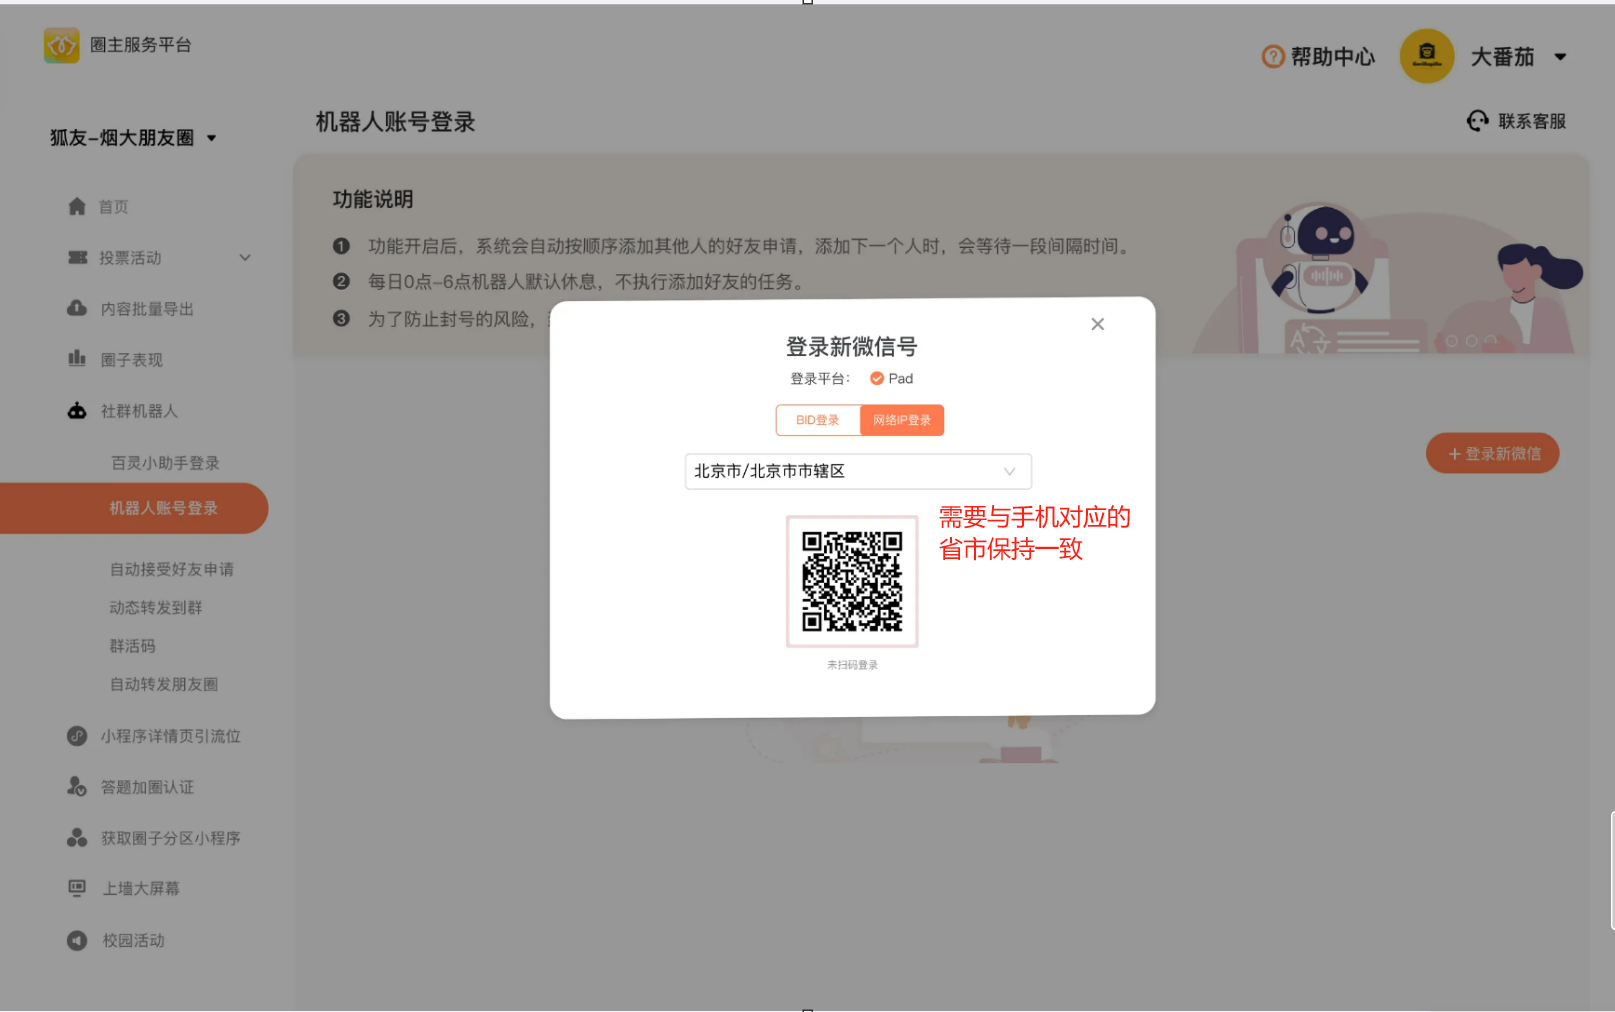Click the 大番茄 username

coord(1502,57)
